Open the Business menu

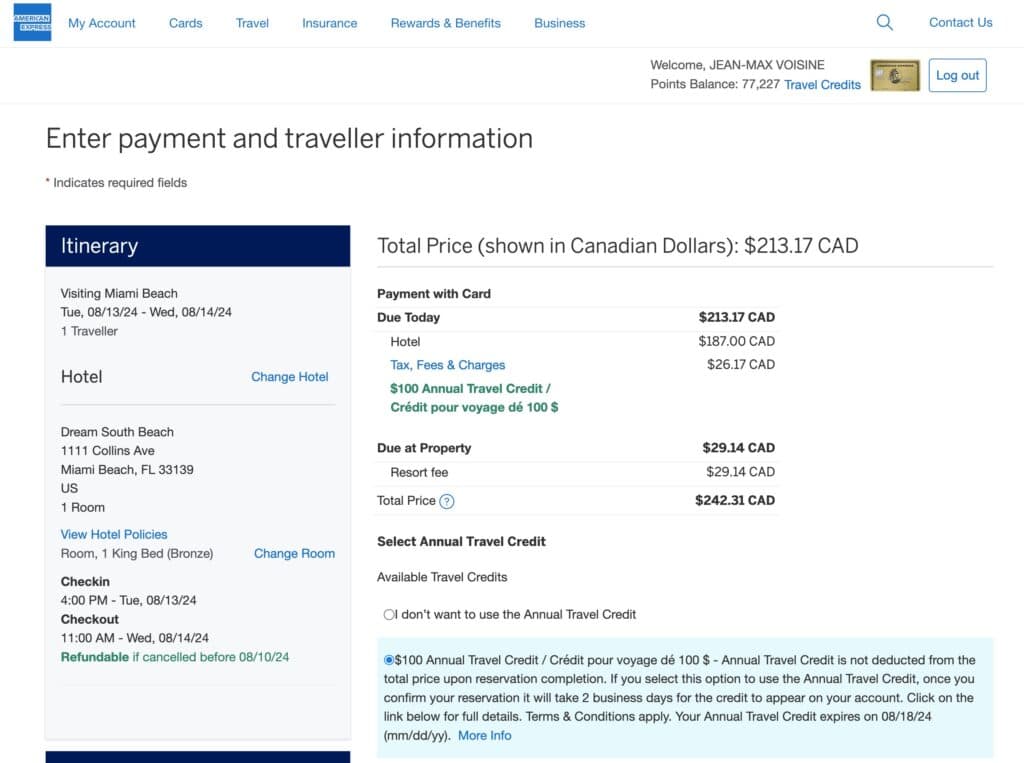[559, 23]
